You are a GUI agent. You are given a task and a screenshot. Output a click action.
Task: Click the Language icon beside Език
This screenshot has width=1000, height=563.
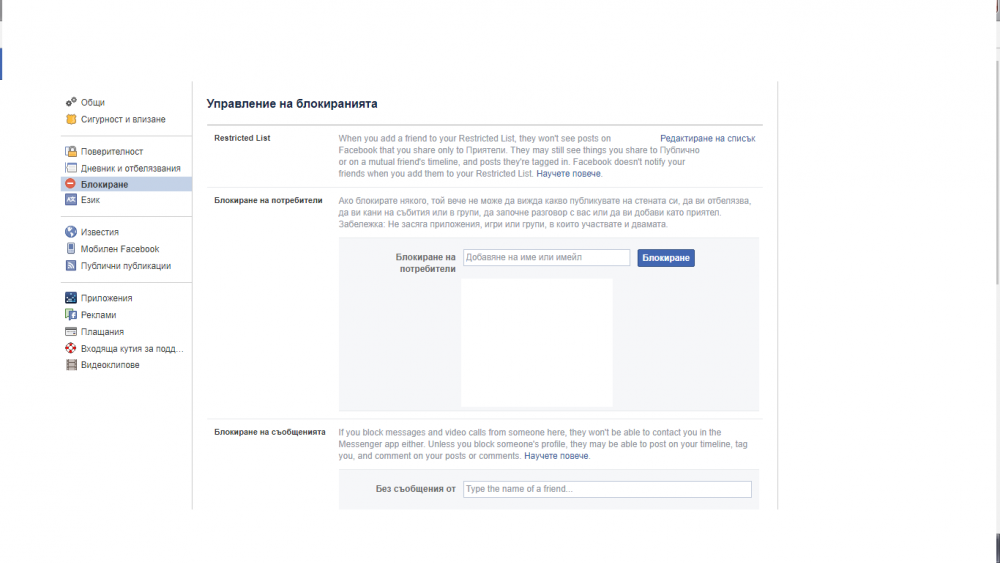click(71, 200)
